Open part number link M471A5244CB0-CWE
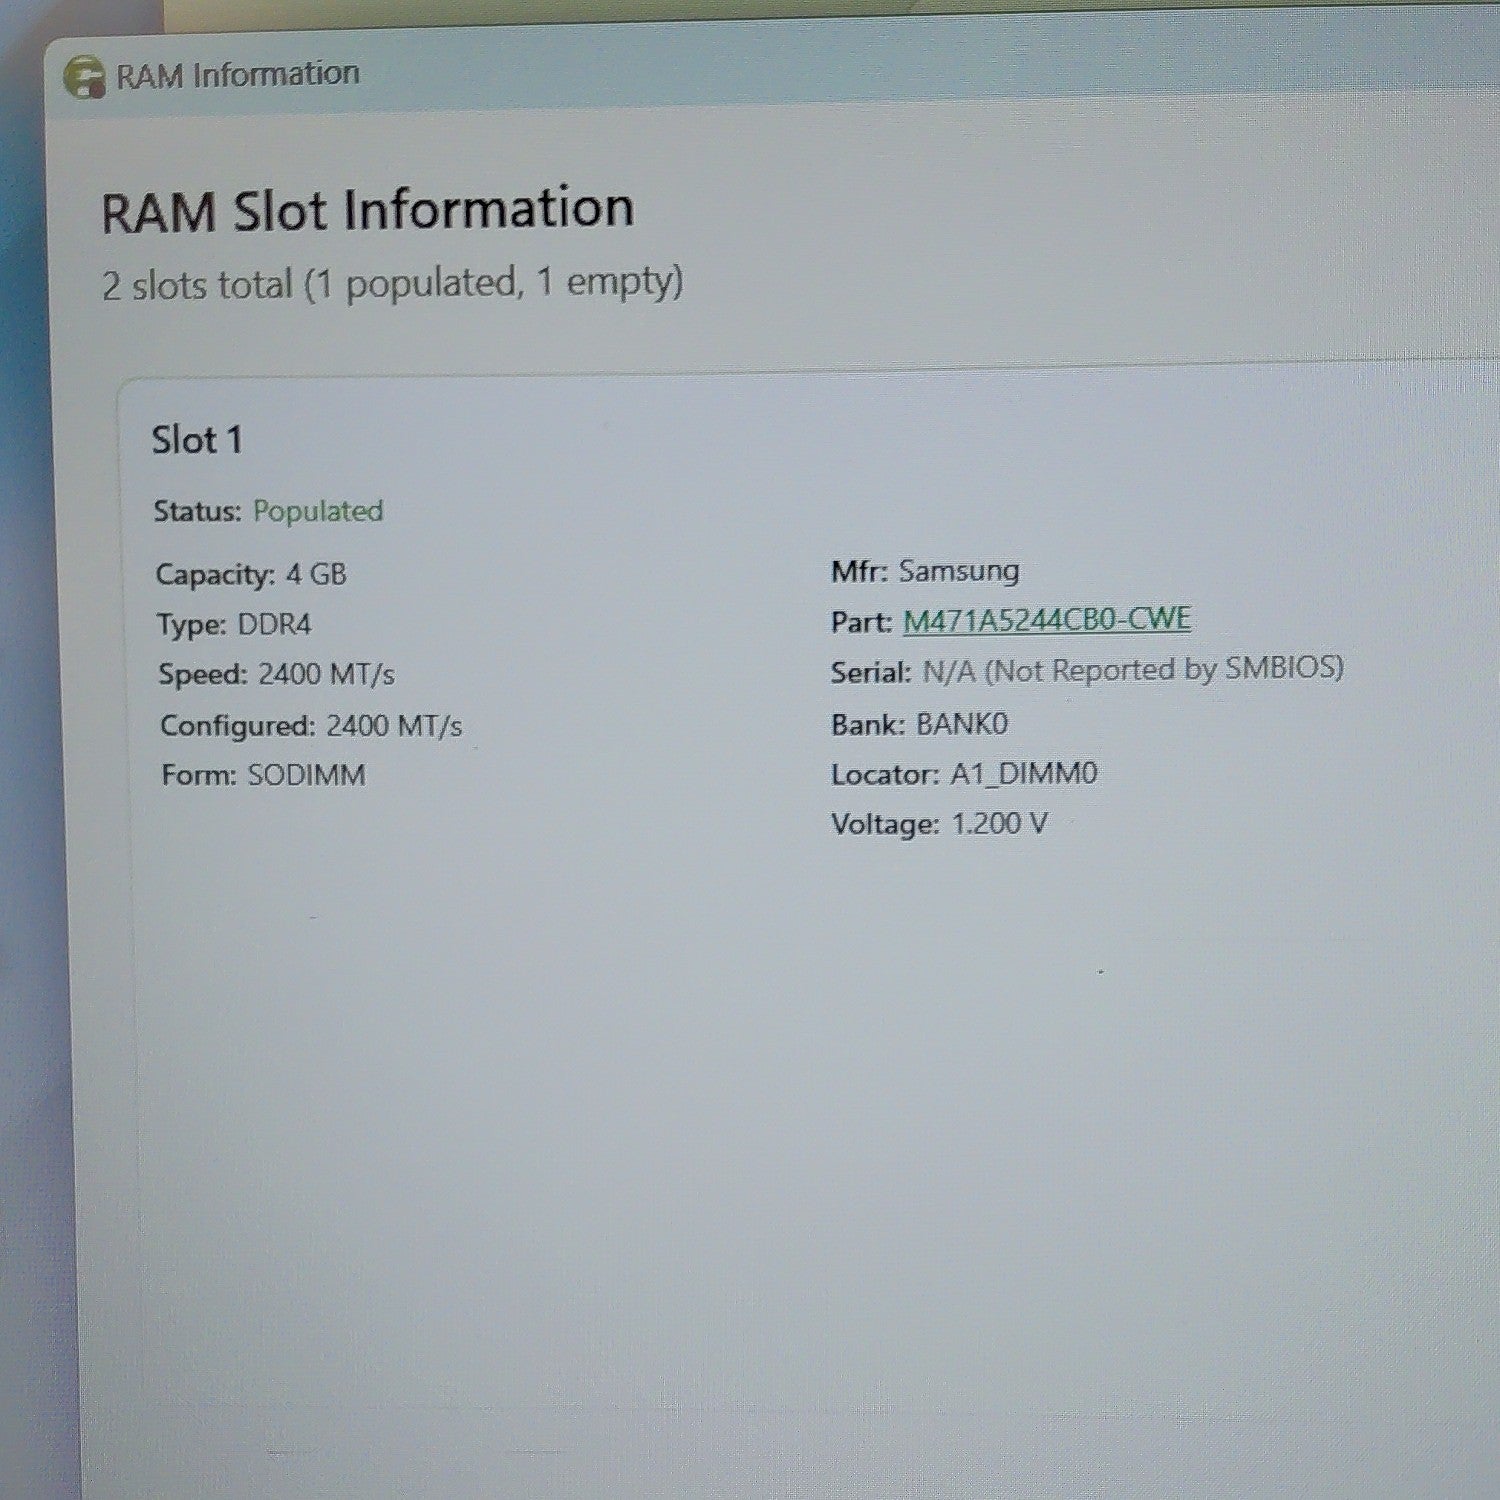Viewport: 1500px width, 1500px height. click(1046, 620)
